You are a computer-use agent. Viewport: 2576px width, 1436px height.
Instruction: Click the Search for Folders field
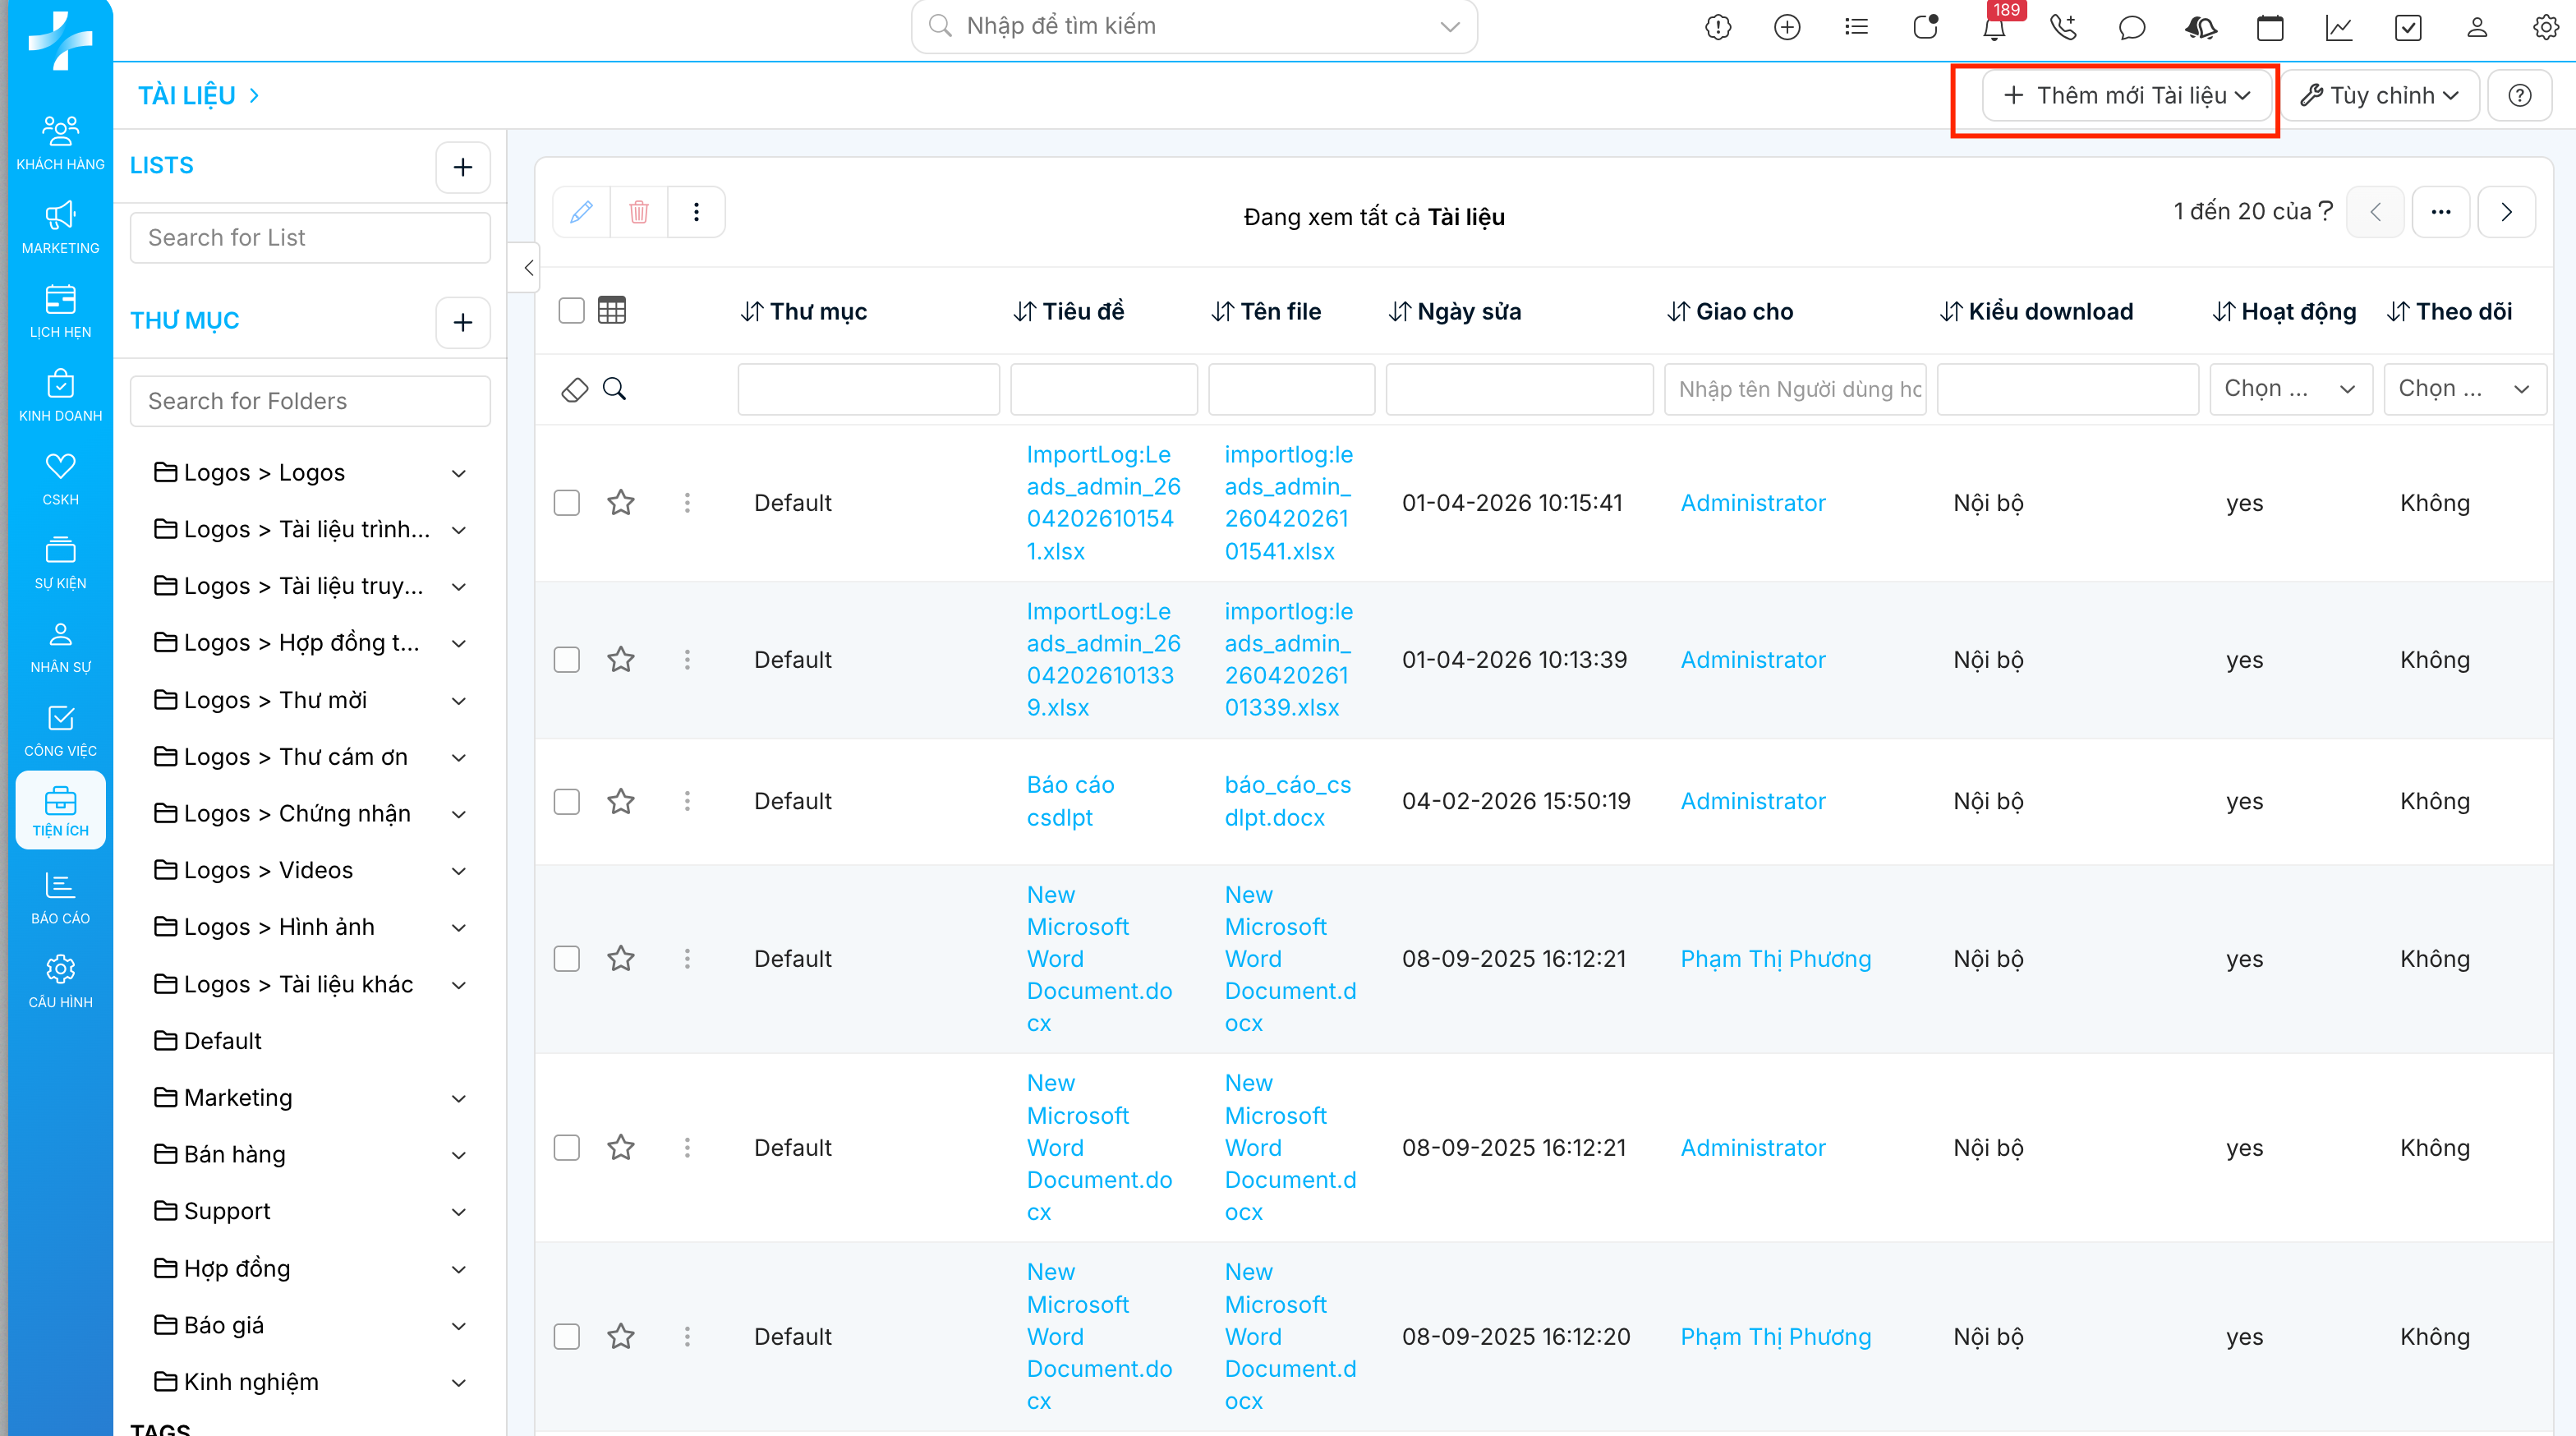click(x=310, y=401)
